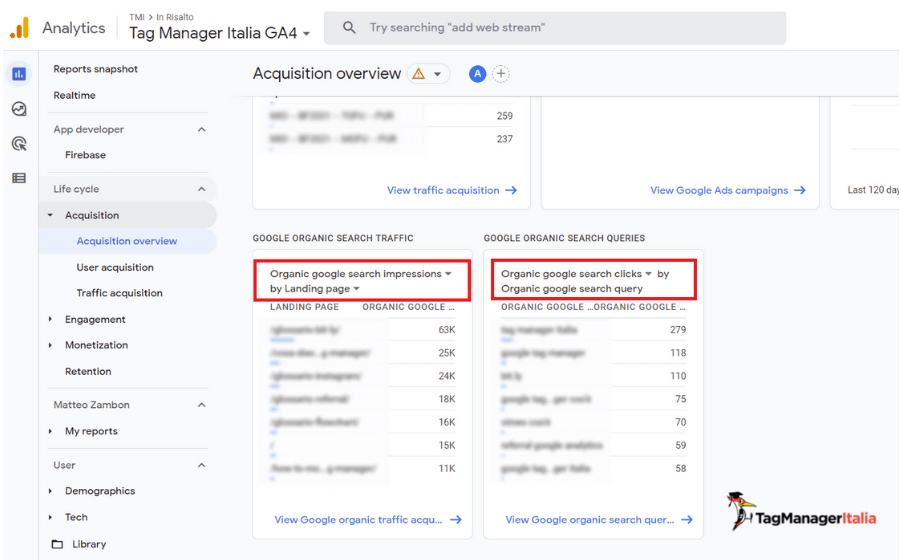This screenshot has height=560, width=902.
Task: Open Reports snapshot
Action: point(95,69)
